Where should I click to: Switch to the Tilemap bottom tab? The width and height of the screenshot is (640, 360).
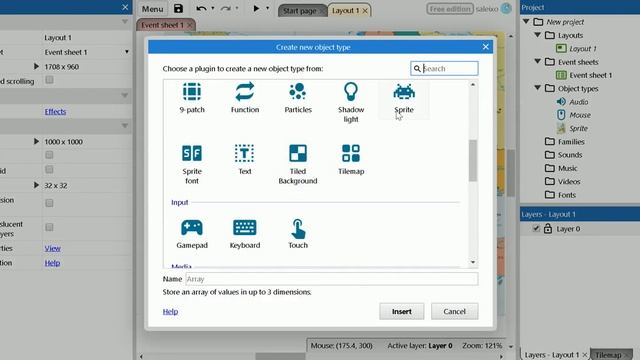point(608,355)
